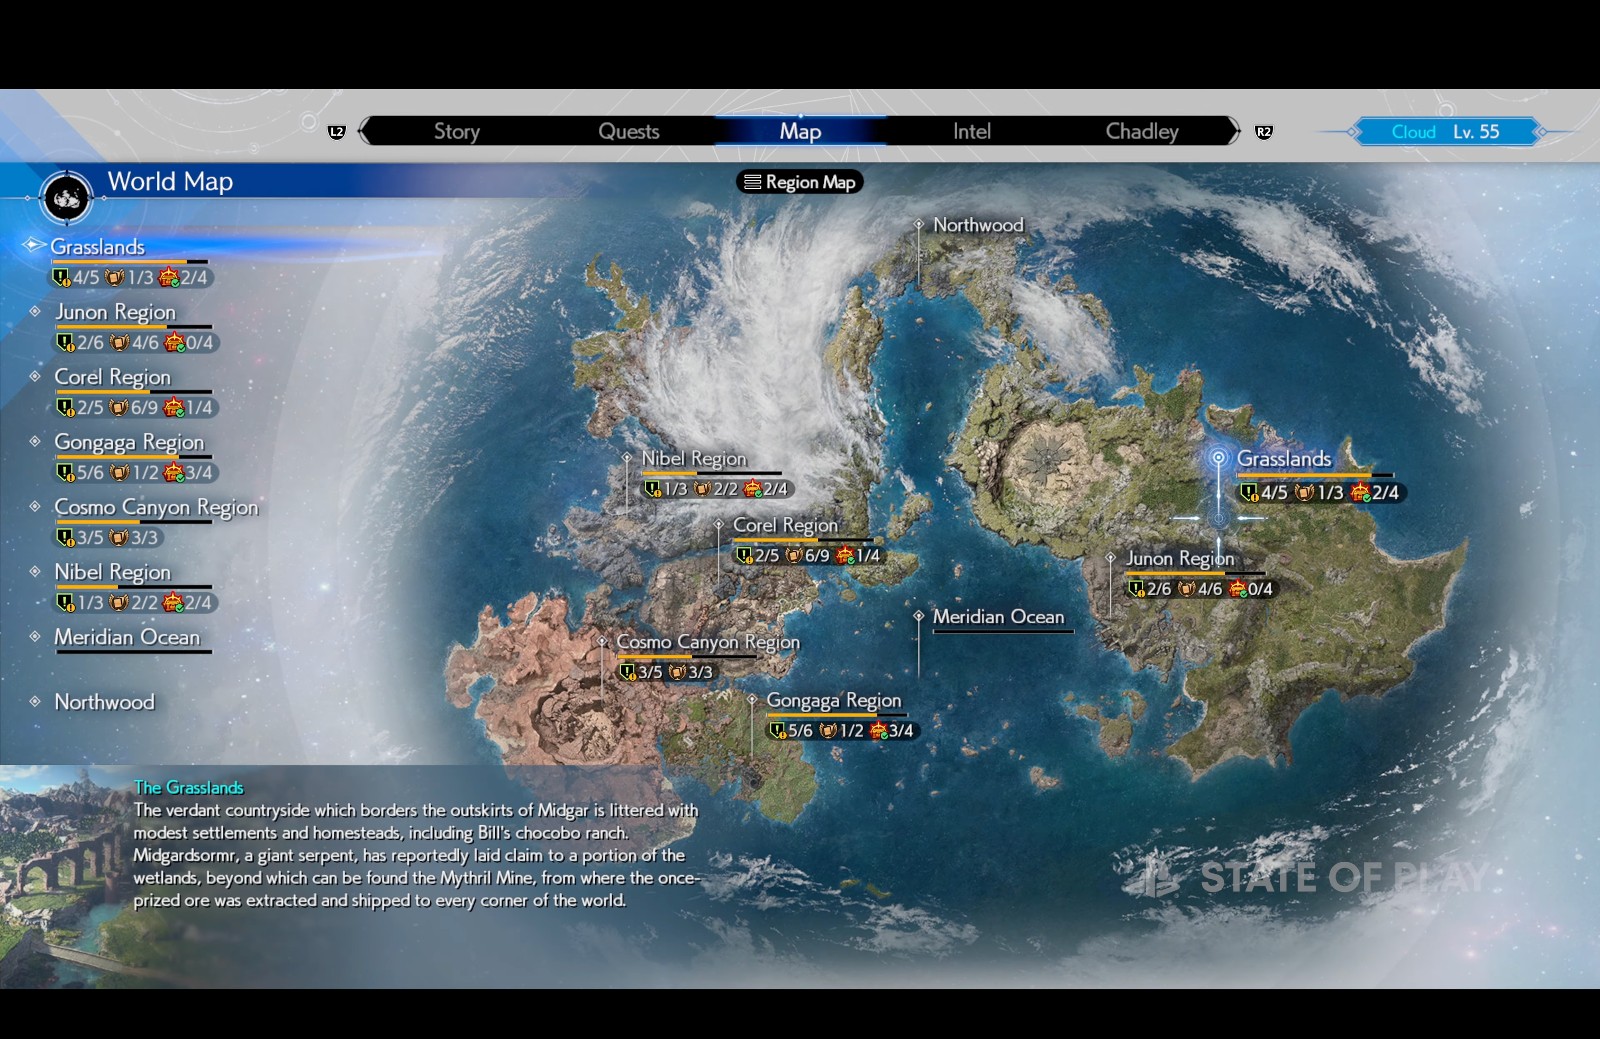Go to the Chadley tab
This screenshot has width=1600, height=1039.
1141,131
